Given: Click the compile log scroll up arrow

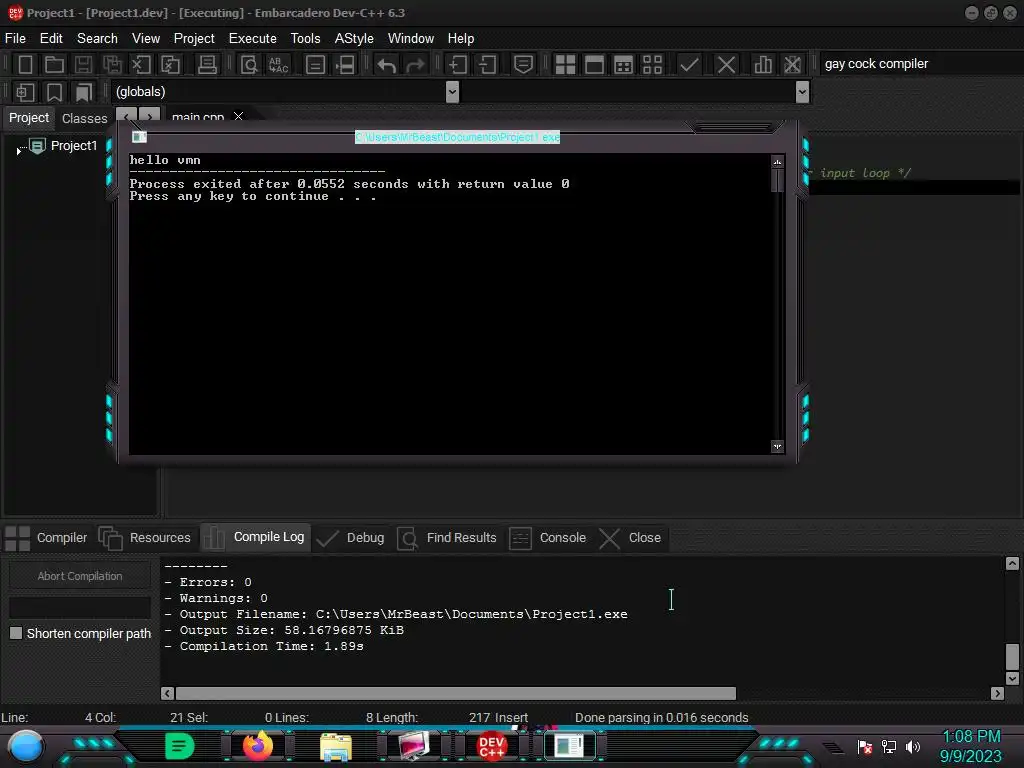Looking at the screenshot, I should point(1012,564).
